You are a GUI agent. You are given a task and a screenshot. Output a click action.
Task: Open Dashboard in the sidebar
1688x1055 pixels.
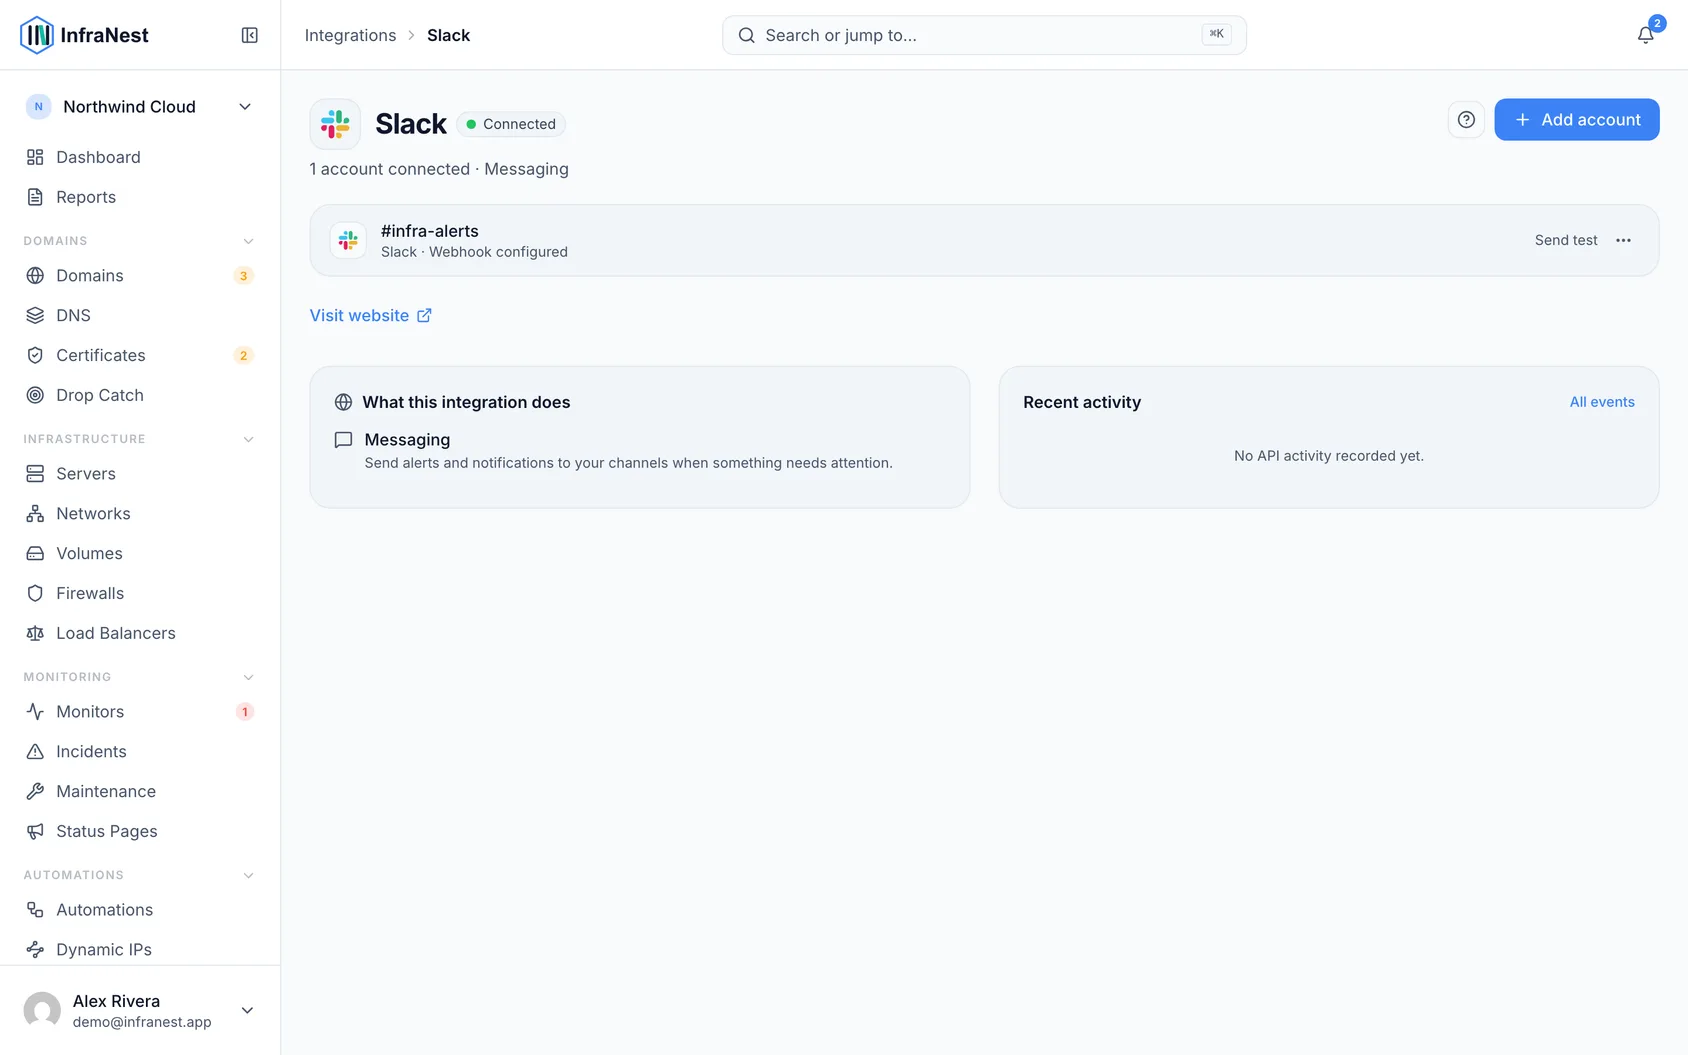pyautogui.click(x=140, y=157)
